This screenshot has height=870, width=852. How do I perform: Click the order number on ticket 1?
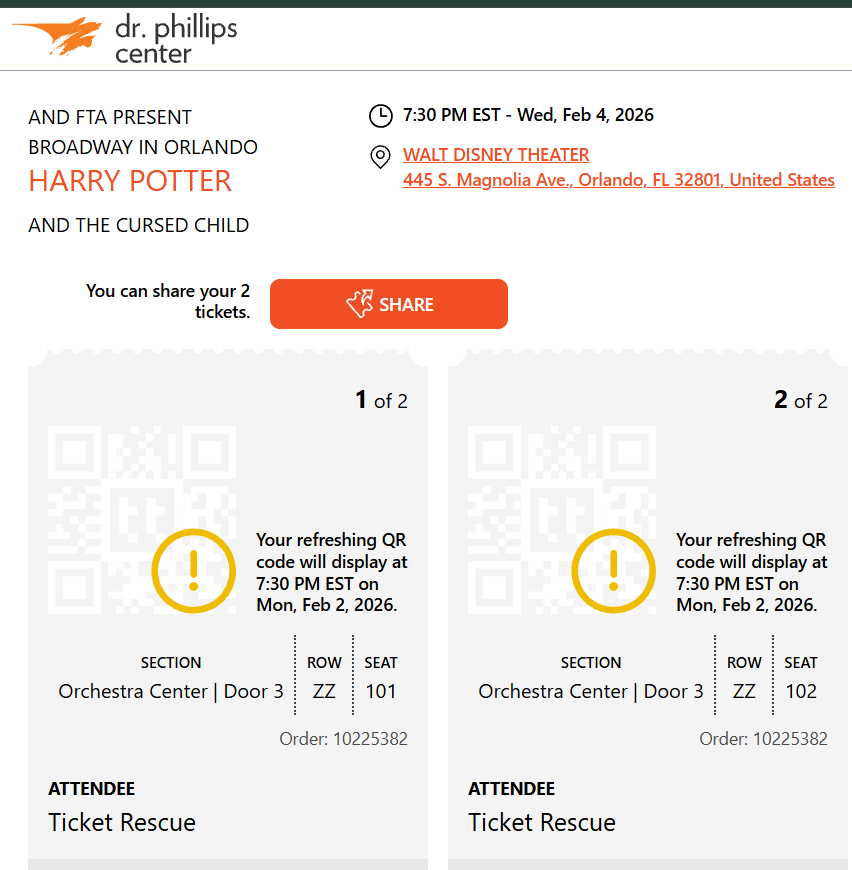pos(343,739)
